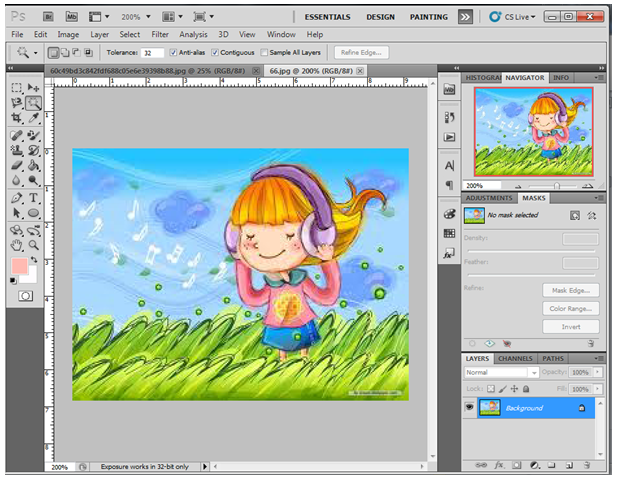Pick the Crop tool
Screen dimensions: 617x479
(17, 118)
